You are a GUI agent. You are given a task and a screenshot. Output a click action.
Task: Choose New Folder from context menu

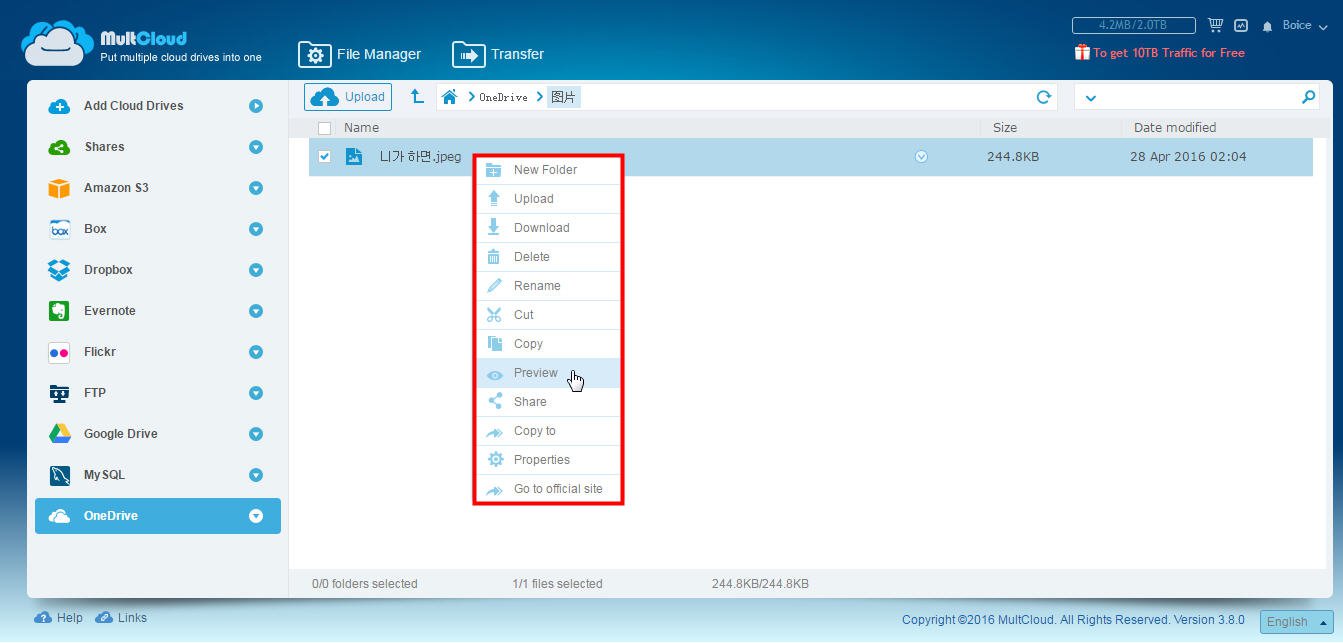pyautogui.click(x=548, y=170)
